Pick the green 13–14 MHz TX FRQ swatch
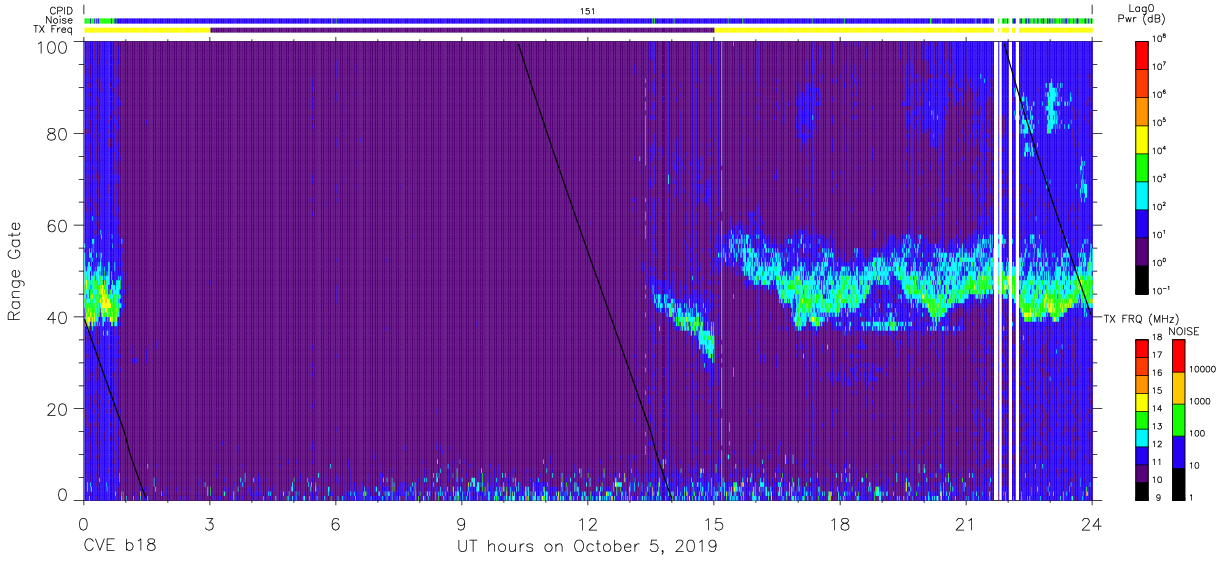Screen dimensions: 1228x567 tap(1143, 419)
